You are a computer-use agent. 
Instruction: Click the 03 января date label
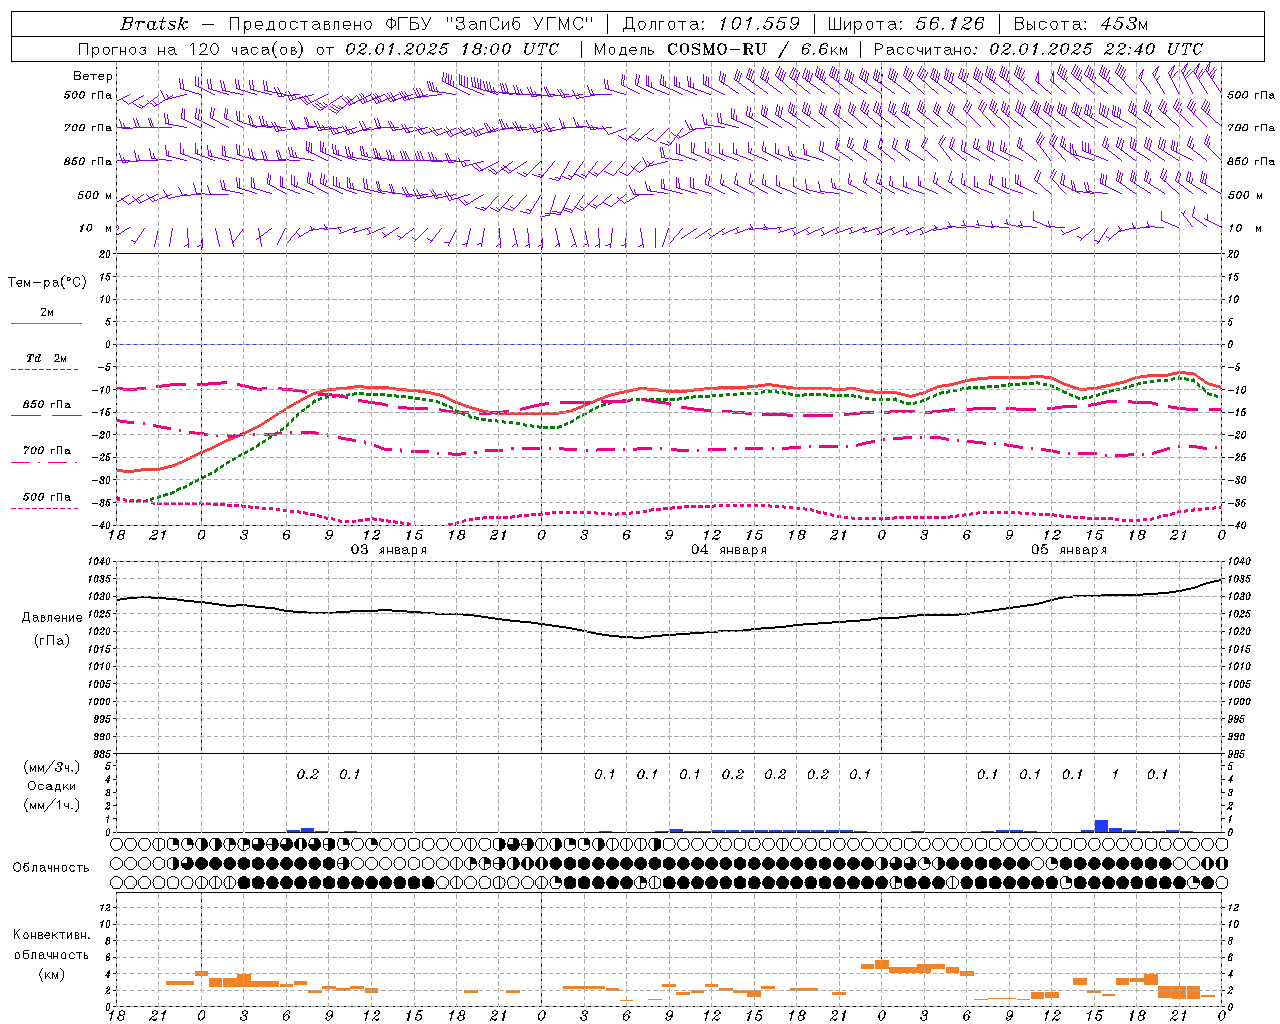pos(388,550)
